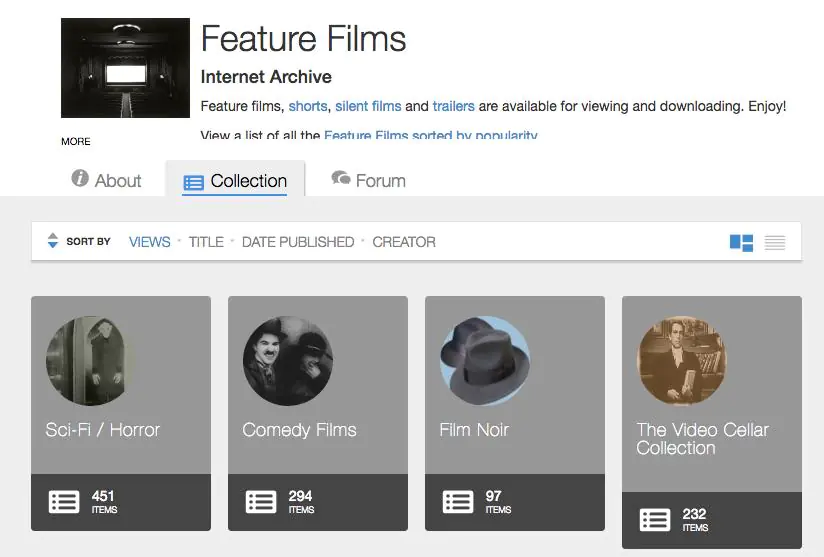
Task: Switch to list view icon
Action: pyautogui.click(x=775, y=242)
